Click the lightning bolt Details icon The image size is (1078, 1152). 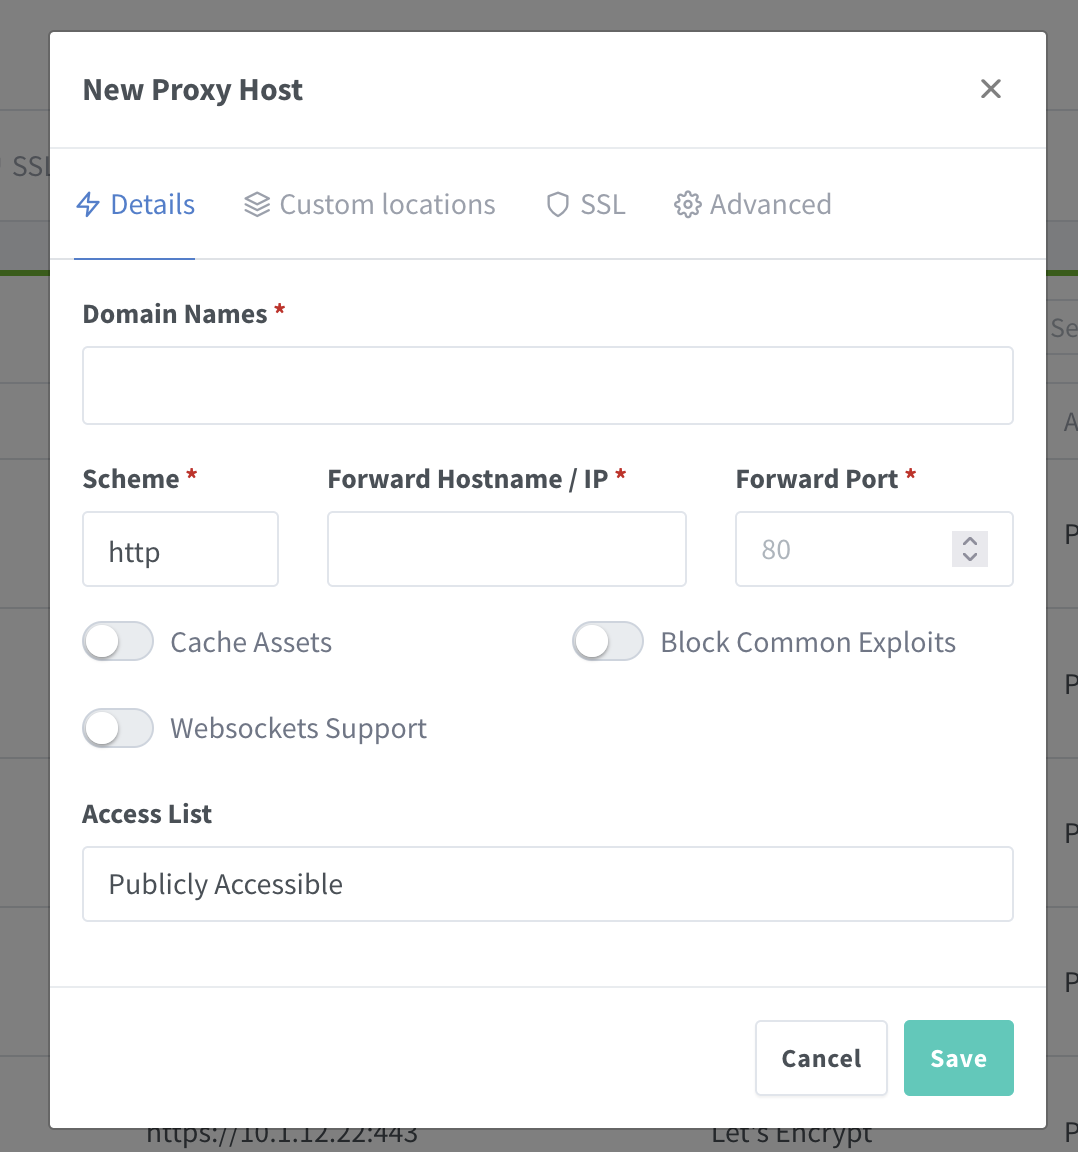[88, 205]
